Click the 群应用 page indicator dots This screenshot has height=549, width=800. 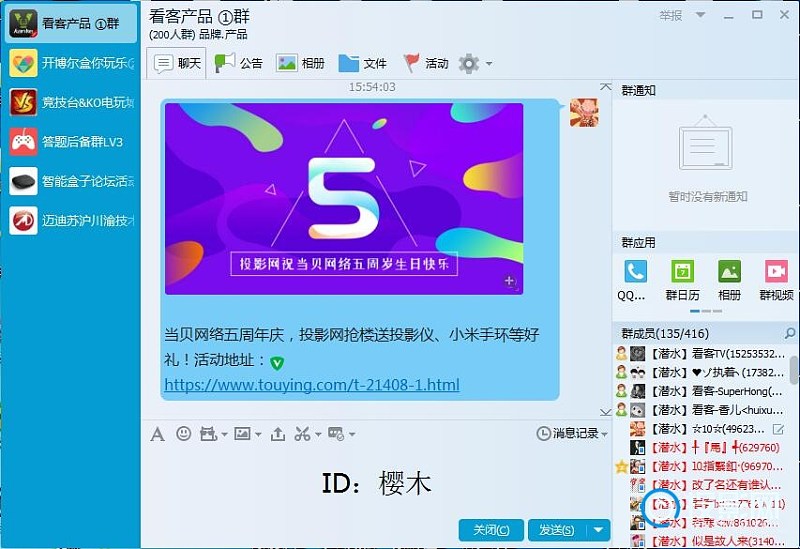point(706,311)
